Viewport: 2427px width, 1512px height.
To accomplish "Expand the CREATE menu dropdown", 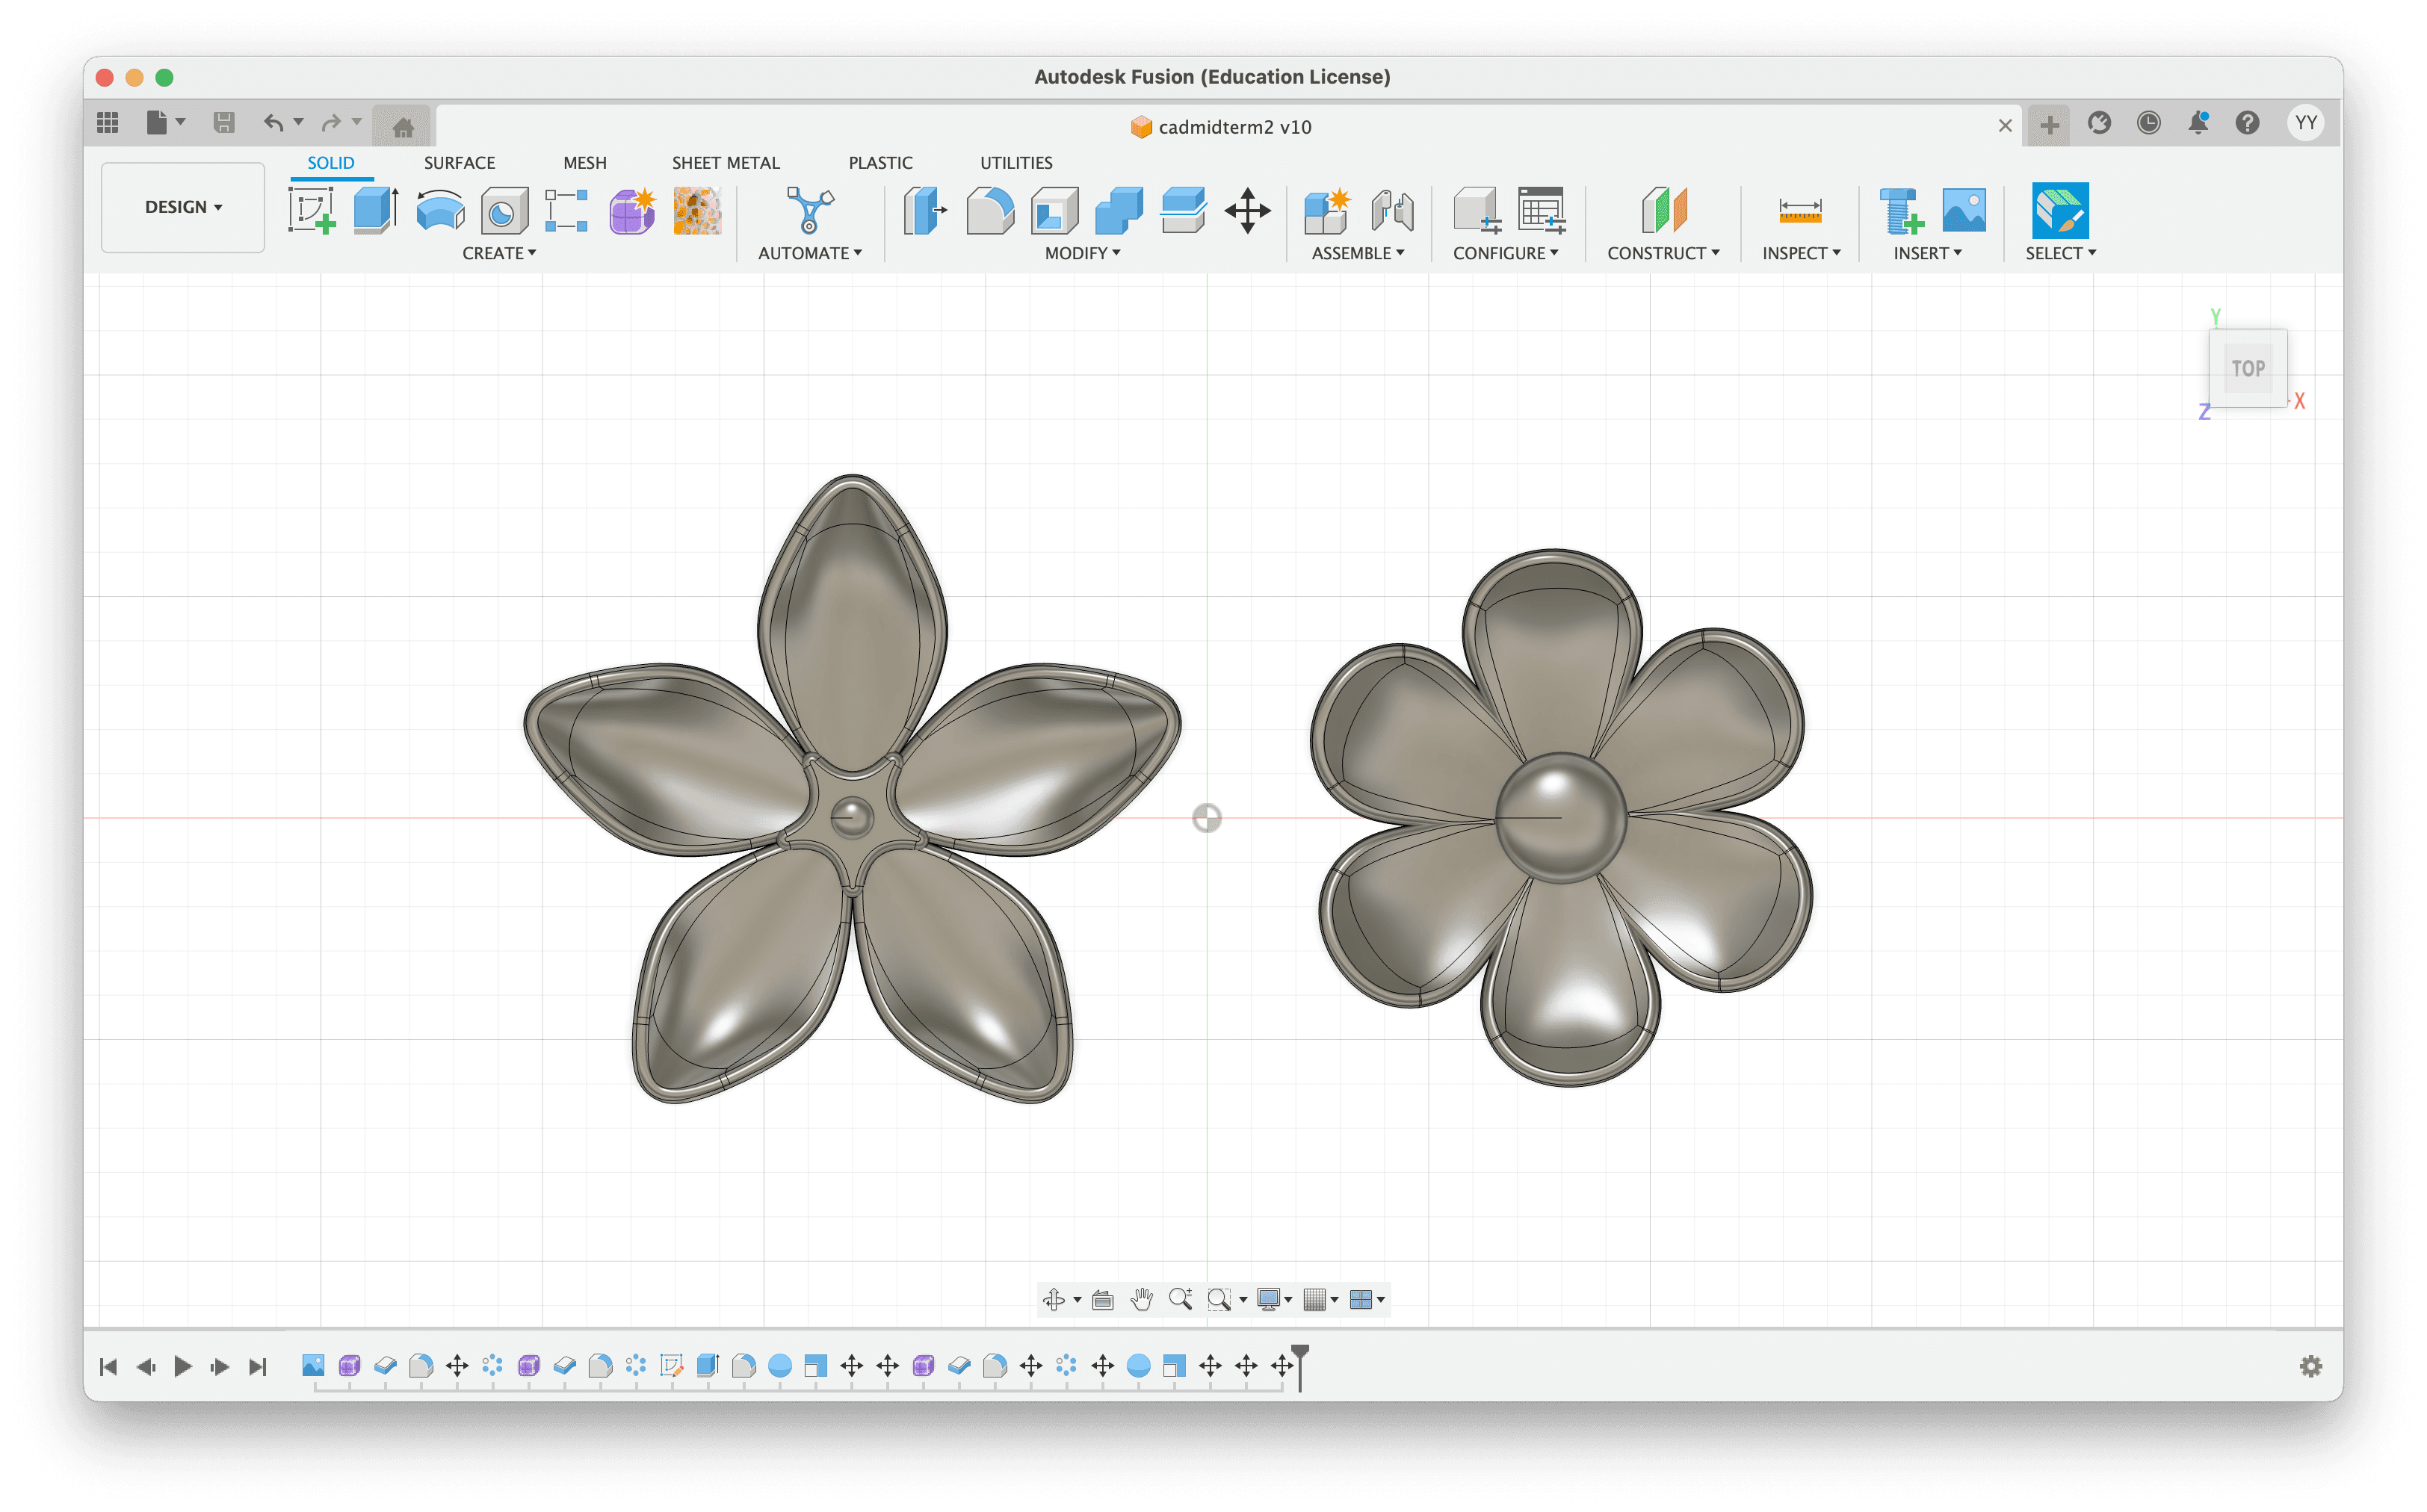I will coord(499,253).
